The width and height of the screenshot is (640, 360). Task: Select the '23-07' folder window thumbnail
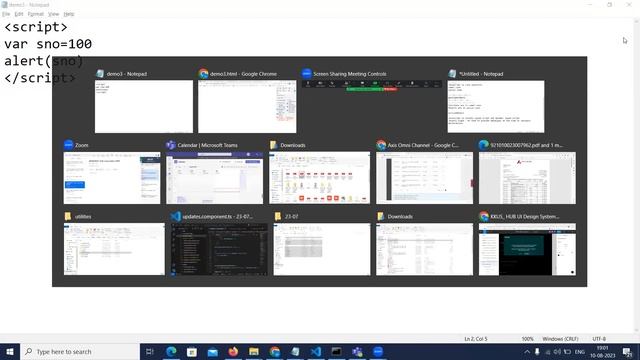pyautogui.click(x=322, y=249)
